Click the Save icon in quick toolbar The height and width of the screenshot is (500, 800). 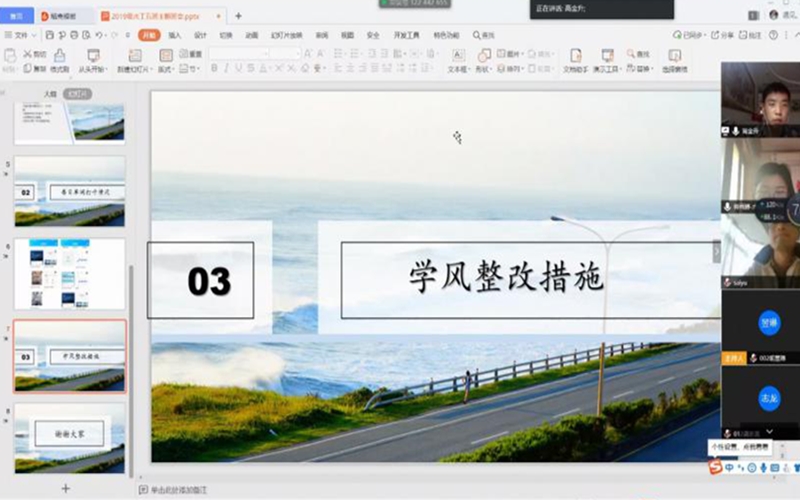pos(49,35)
